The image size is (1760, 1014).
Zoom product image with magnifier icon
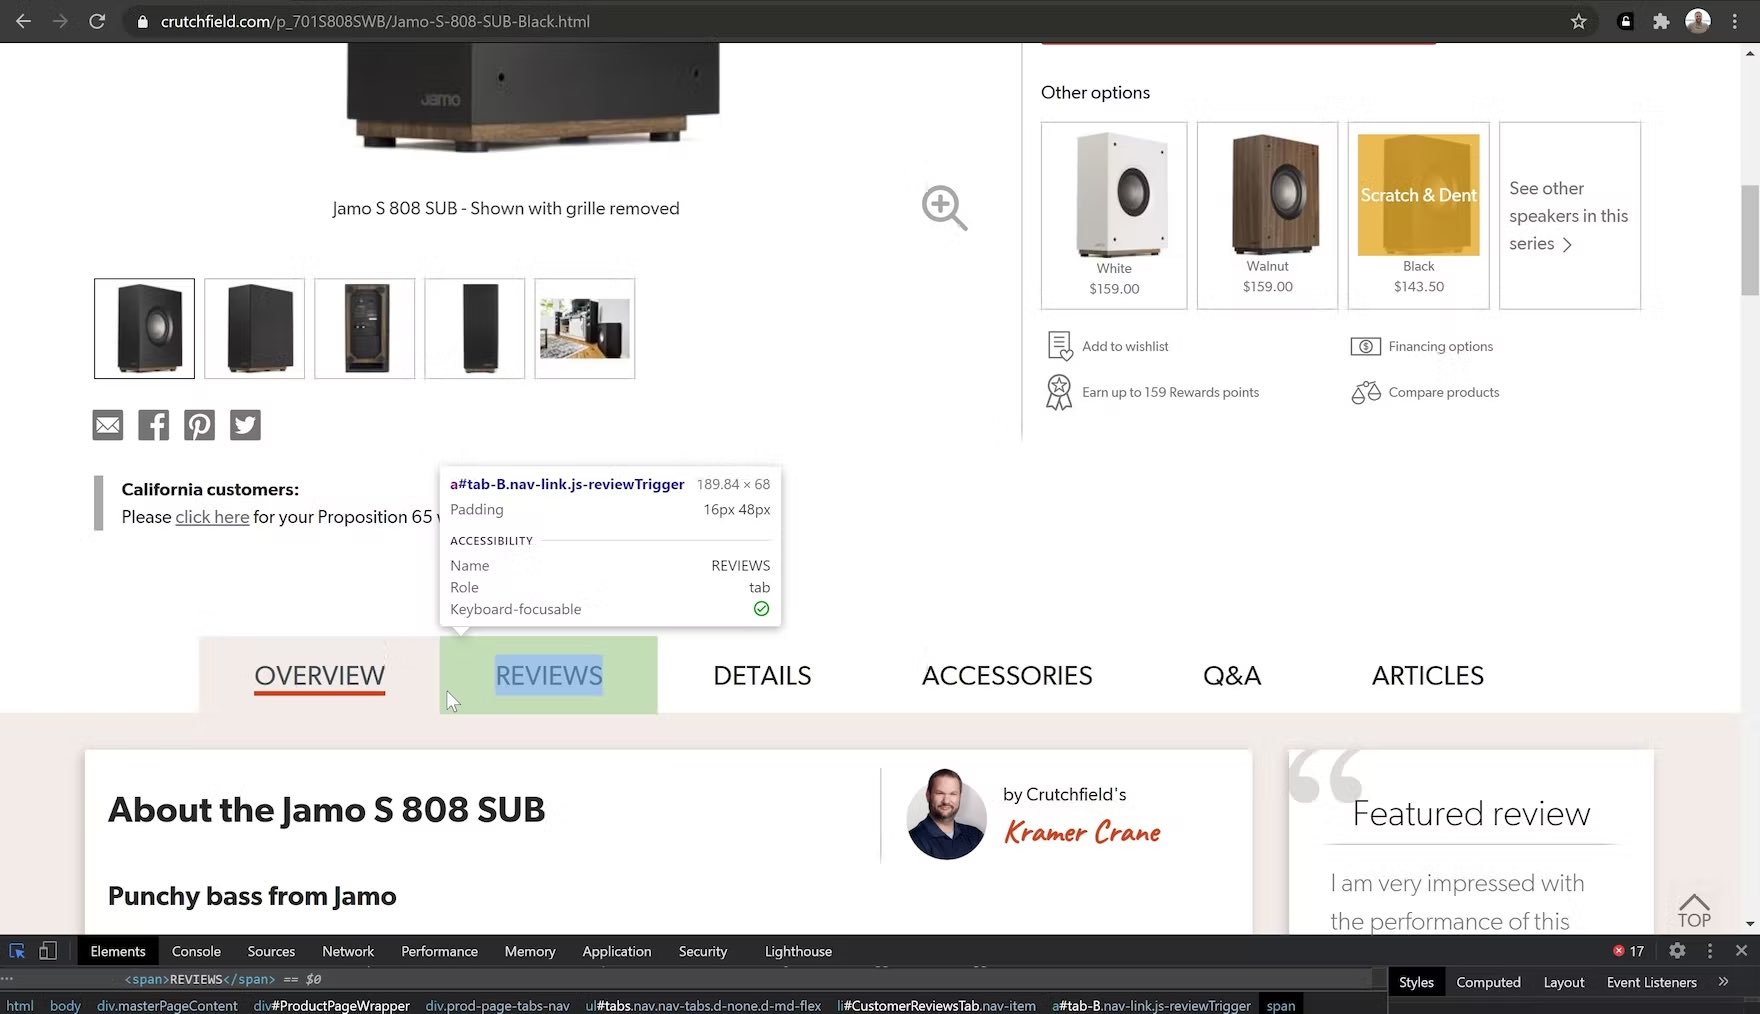tap(943, 208)
